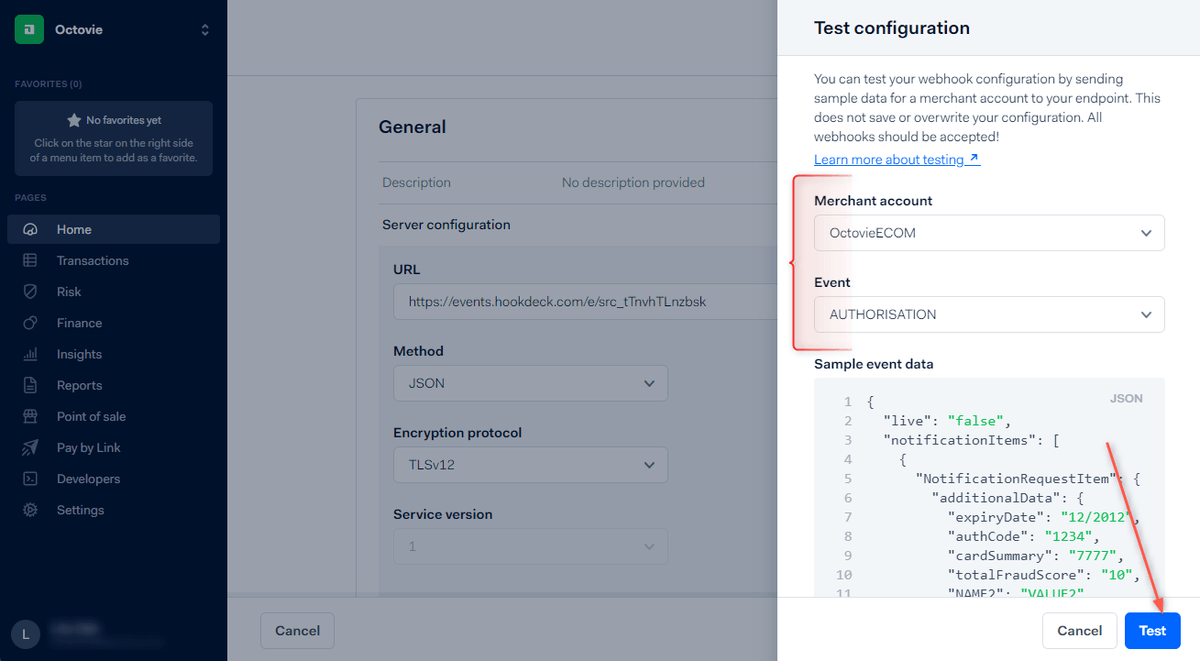This screenshot has width=1200, height=661.
Task: Click the Reports document icon
Action: 30,385
